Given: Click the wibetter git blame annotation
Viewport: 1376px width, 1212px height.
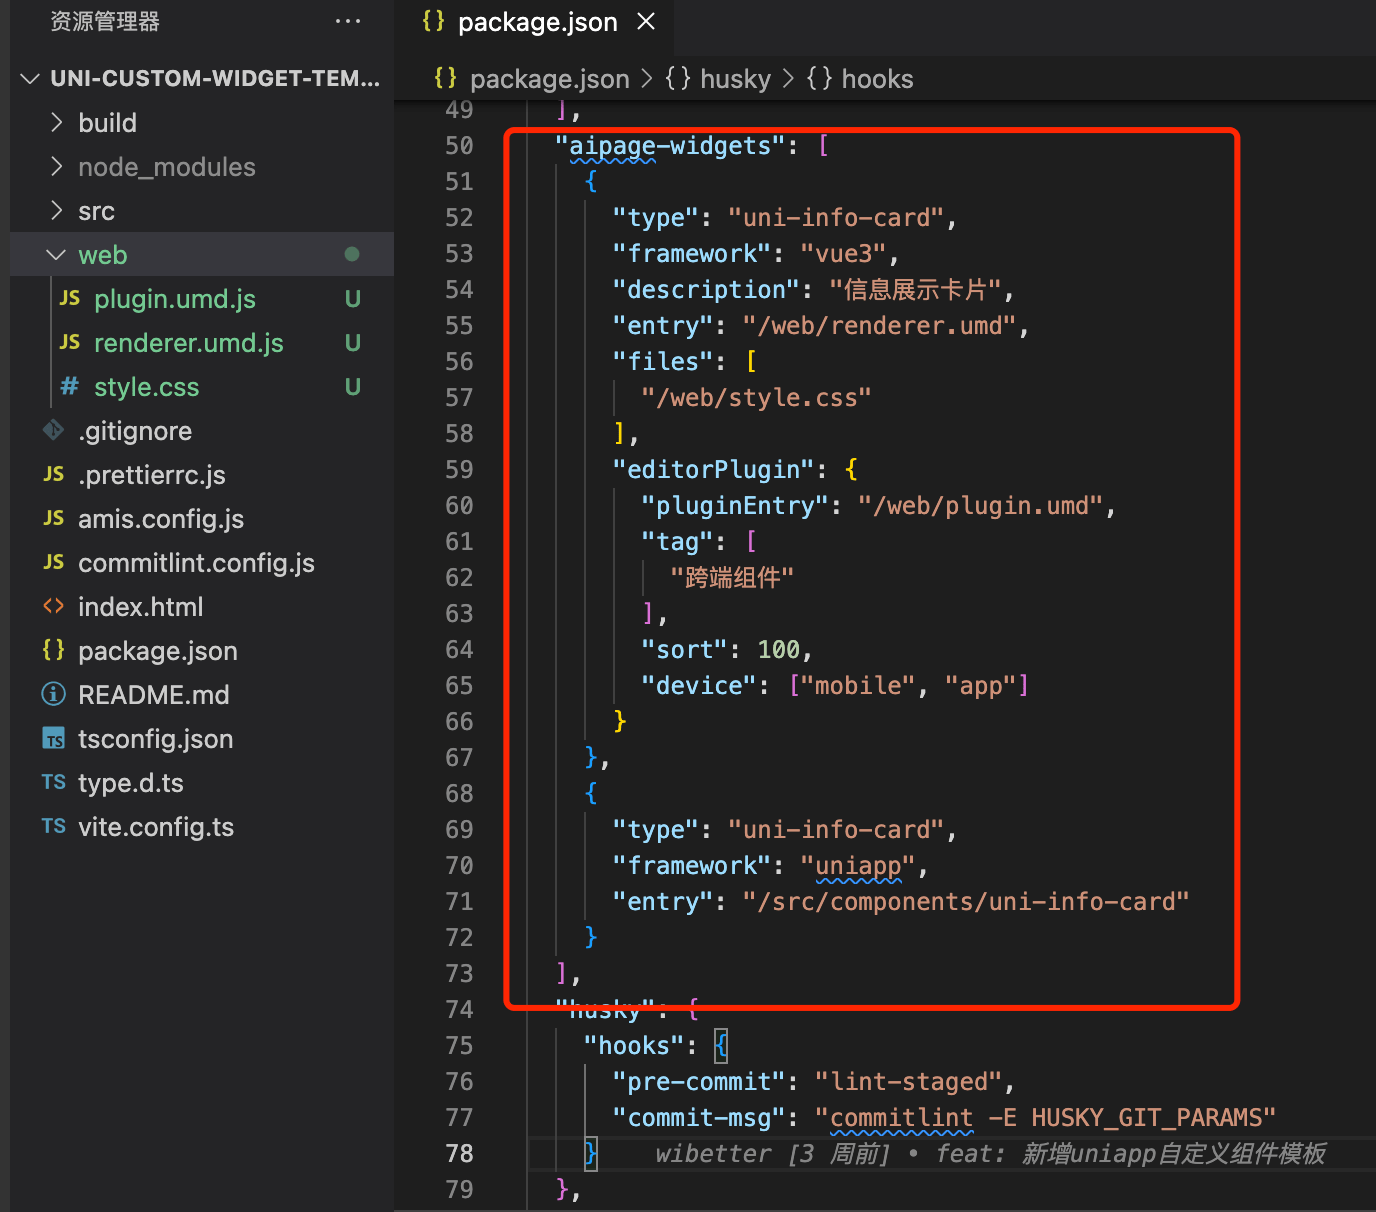Looking at the screenshot, I should 990,1154.
